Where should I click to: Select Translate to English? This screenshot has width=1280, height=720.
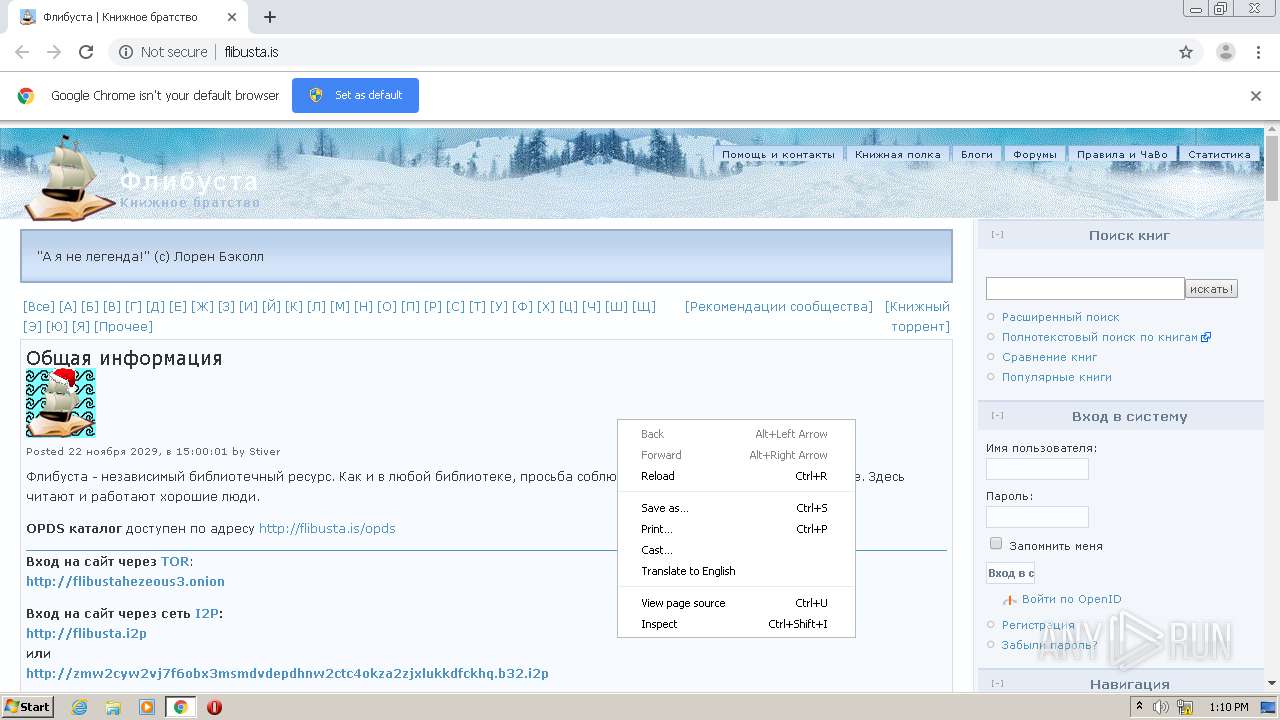coord(736,571)
